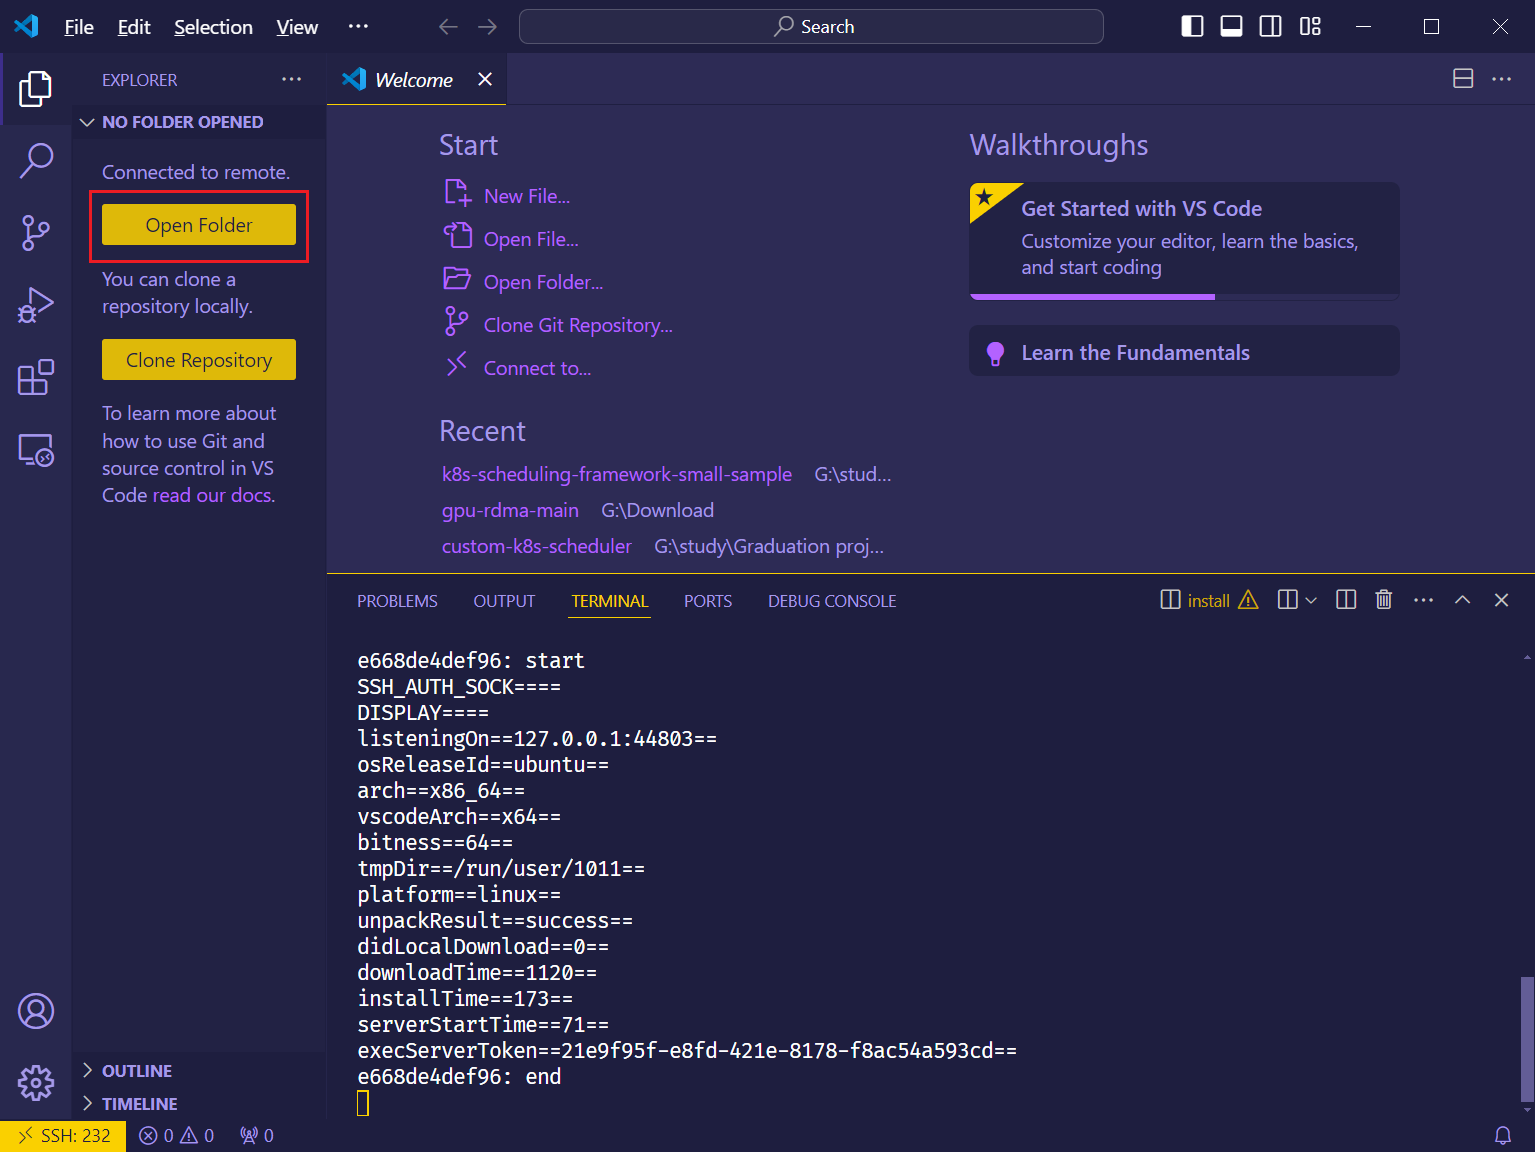Go forward with the right arrow

click(x=487, y=27)
